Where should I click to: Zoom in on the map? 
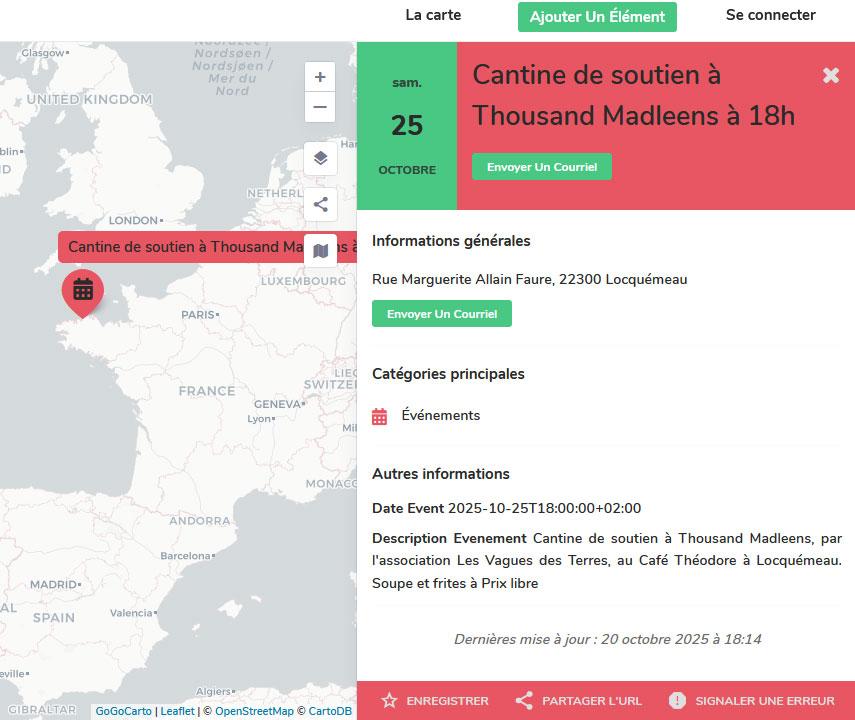pyautogui.click(x=320, y=77)
